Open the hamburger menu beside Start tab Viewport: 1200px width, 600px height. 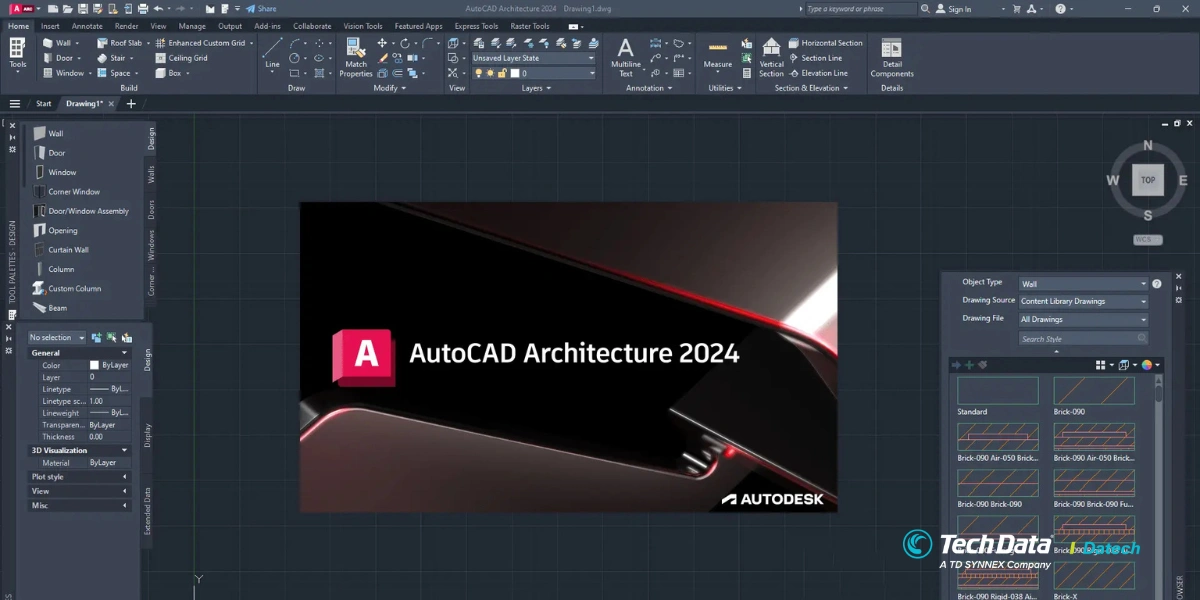pyautogui.click(x=15, y=104)
